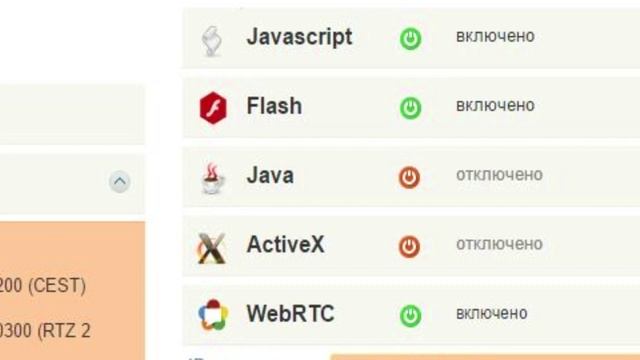Click the colorful WebRTC logo icon
This screenshot has width=640, height=360.
point(213,315)
